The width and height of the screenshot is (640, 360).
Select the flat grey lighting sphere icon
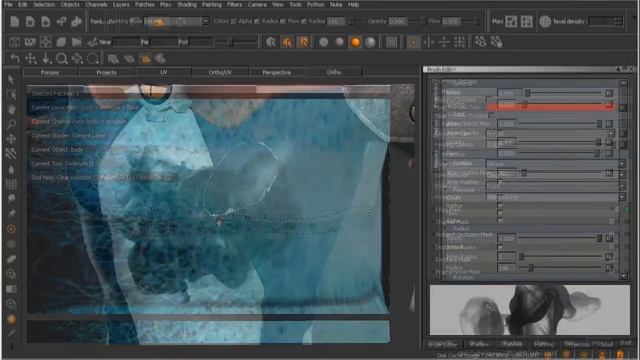pos(324,42)
